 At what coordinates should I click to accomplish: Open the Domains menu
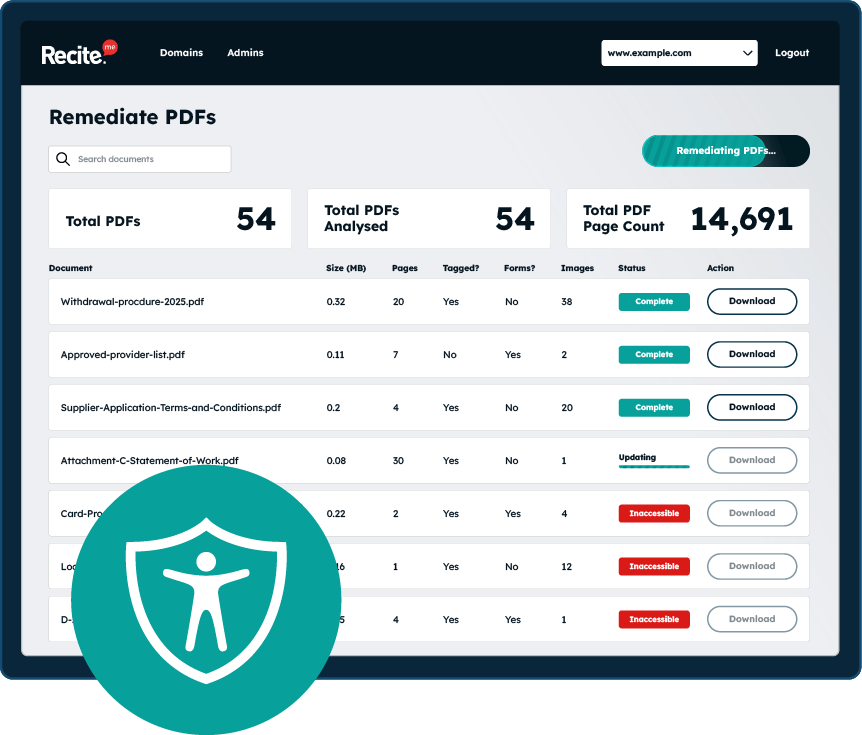(181, 52)
